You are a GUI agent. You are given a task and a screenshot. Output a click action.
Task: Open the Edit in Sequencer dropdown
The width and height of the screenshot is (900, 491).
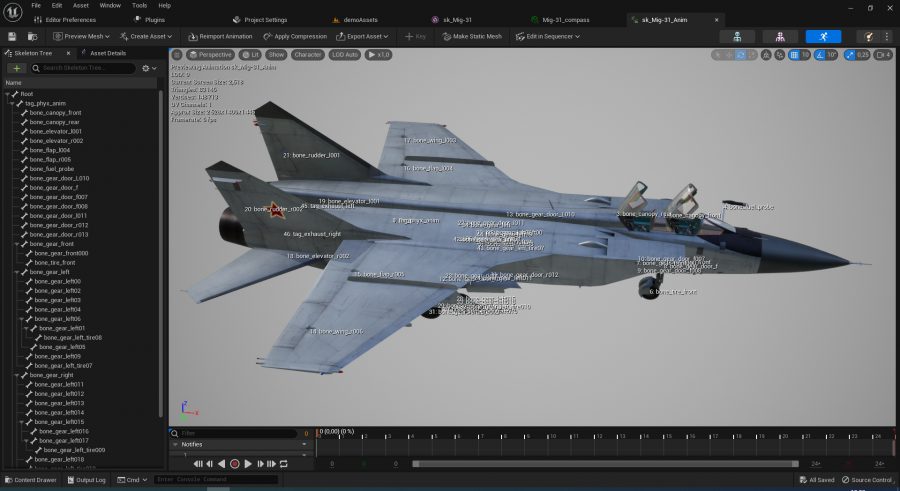(548, 36)
